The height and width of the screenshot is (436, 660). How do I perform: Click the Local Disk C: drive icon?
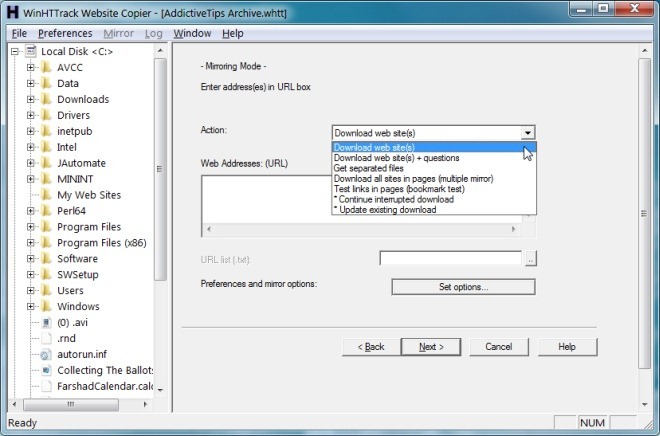tap(31, 51)
